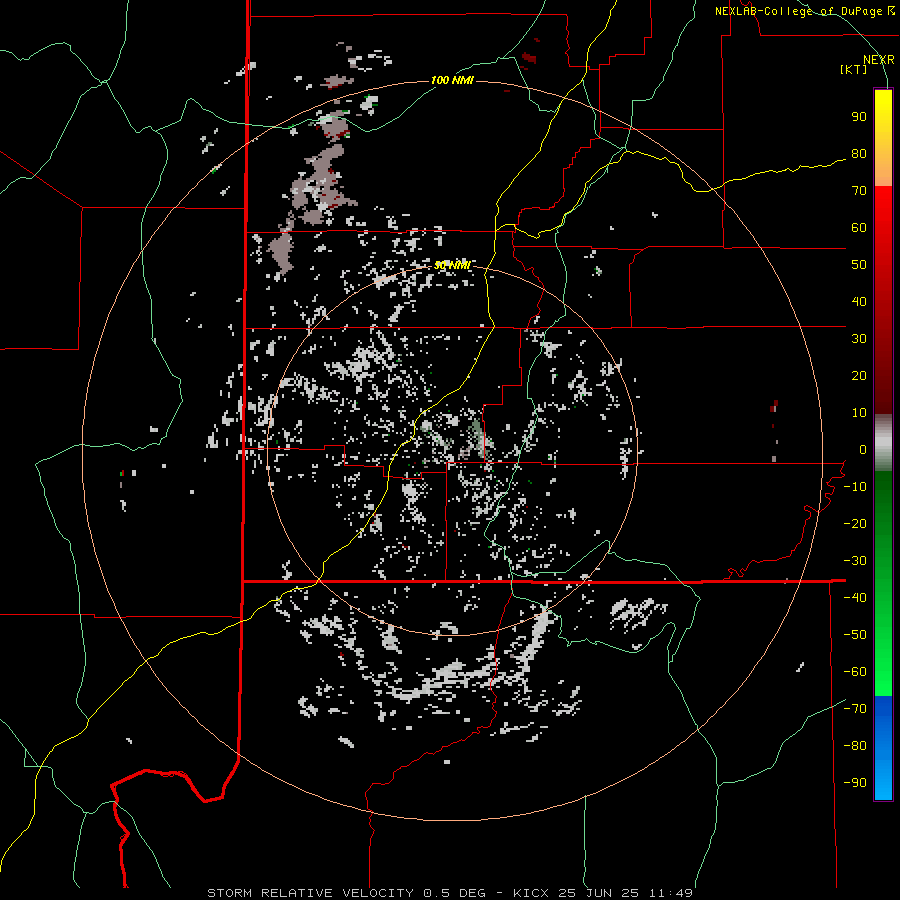Click the negative 20 scale value
This screenshot has height=900, width=900.
click(x=855, y=524)
